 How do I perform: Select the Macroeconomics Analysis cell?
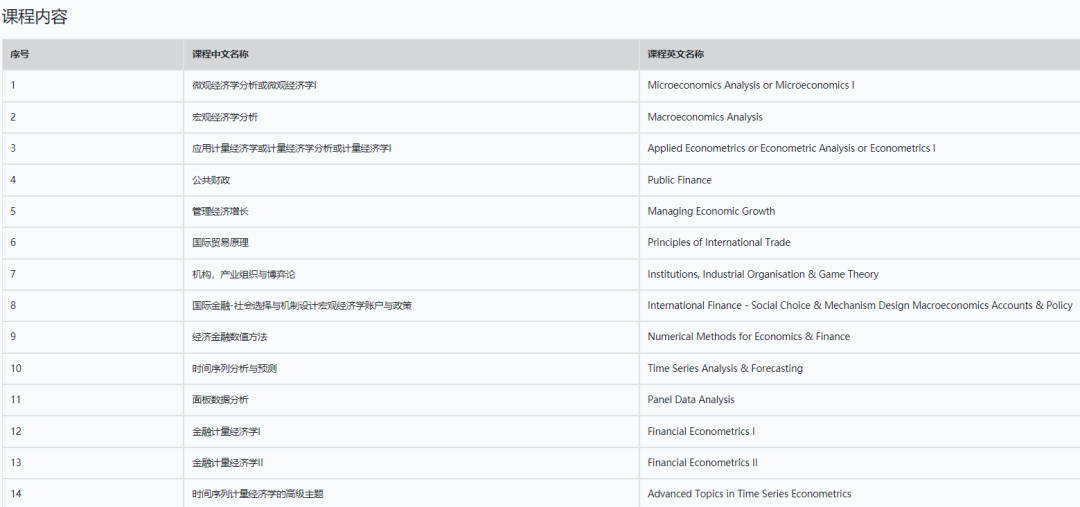point(704,117)
